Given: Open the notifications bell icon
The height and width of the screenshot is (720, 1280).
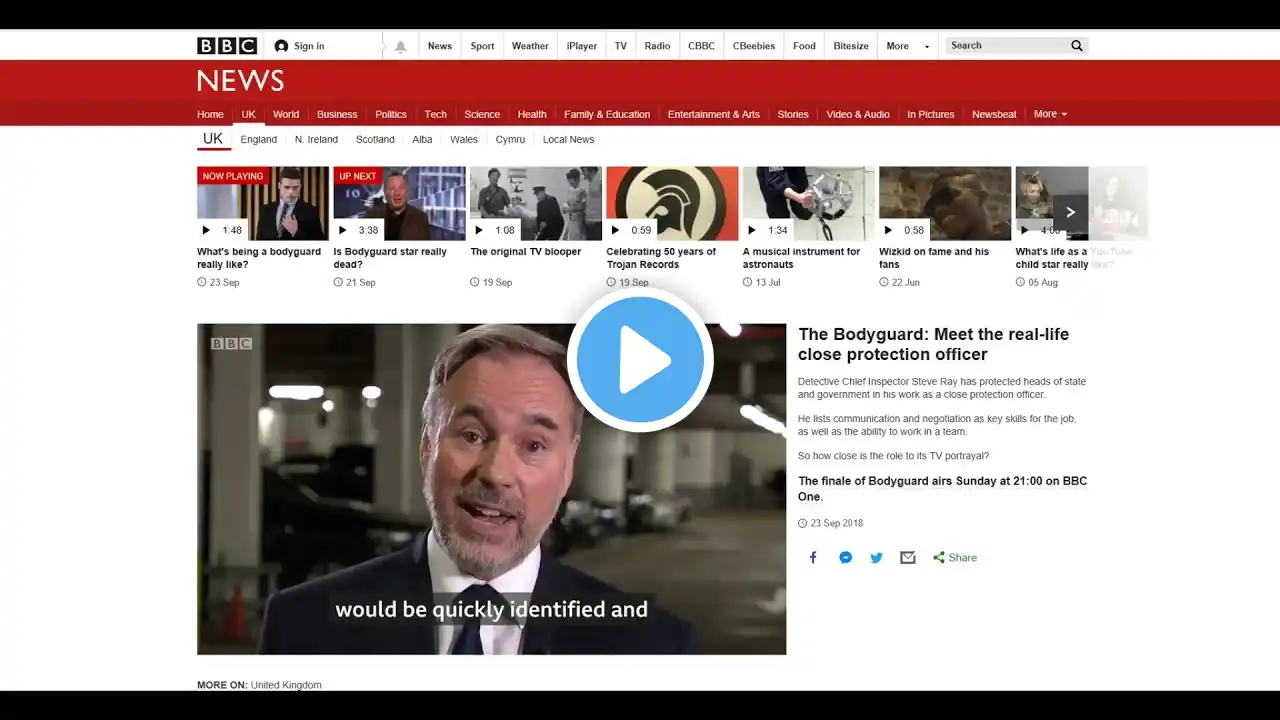Looking at the screenshot, I should (x=401, y=46).
